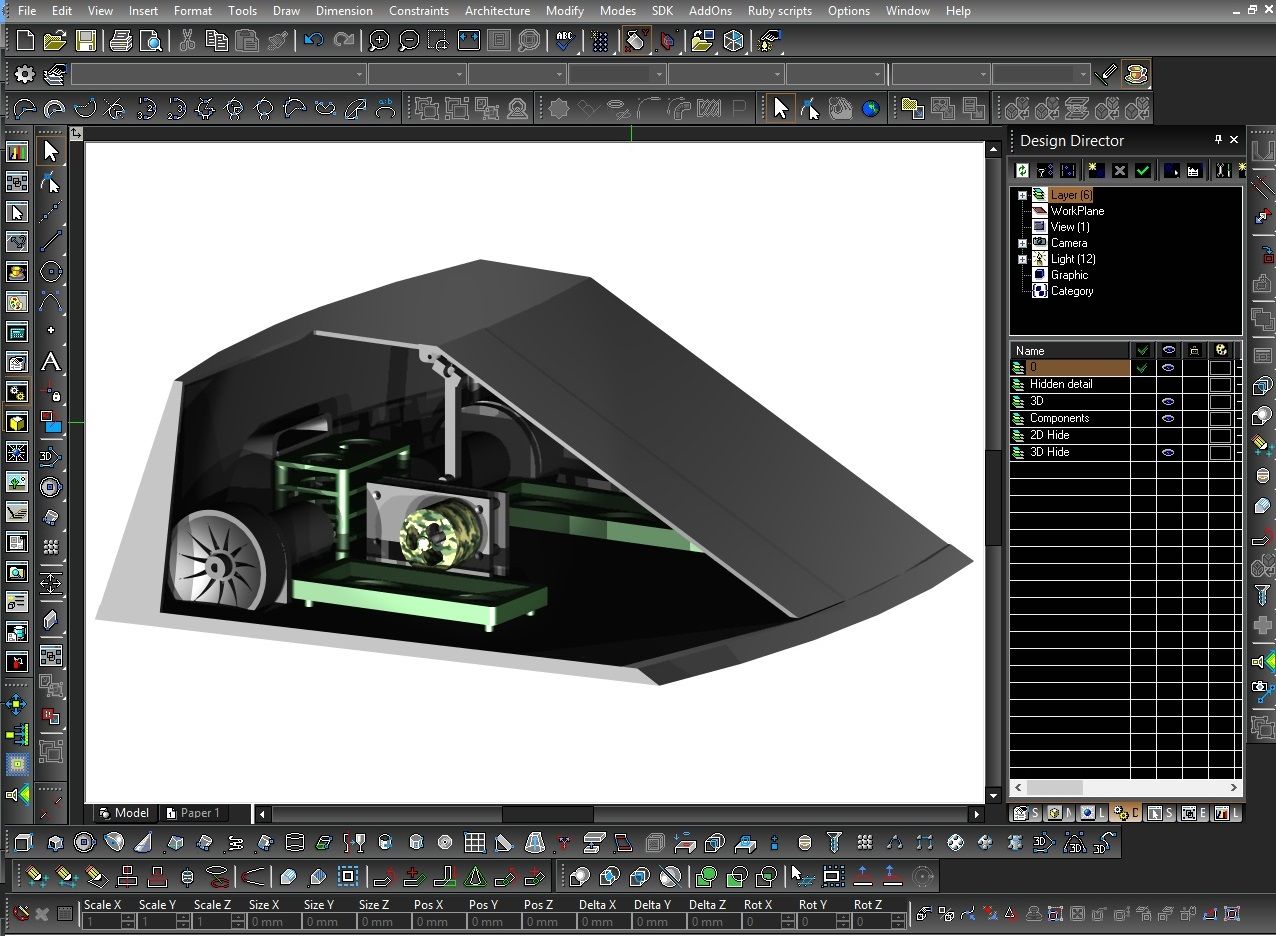The height and width of the screenshot is (936, 1276).
Task: Activate the Print Preview tool
Action: pyautogui.click(x=150, y=41)
